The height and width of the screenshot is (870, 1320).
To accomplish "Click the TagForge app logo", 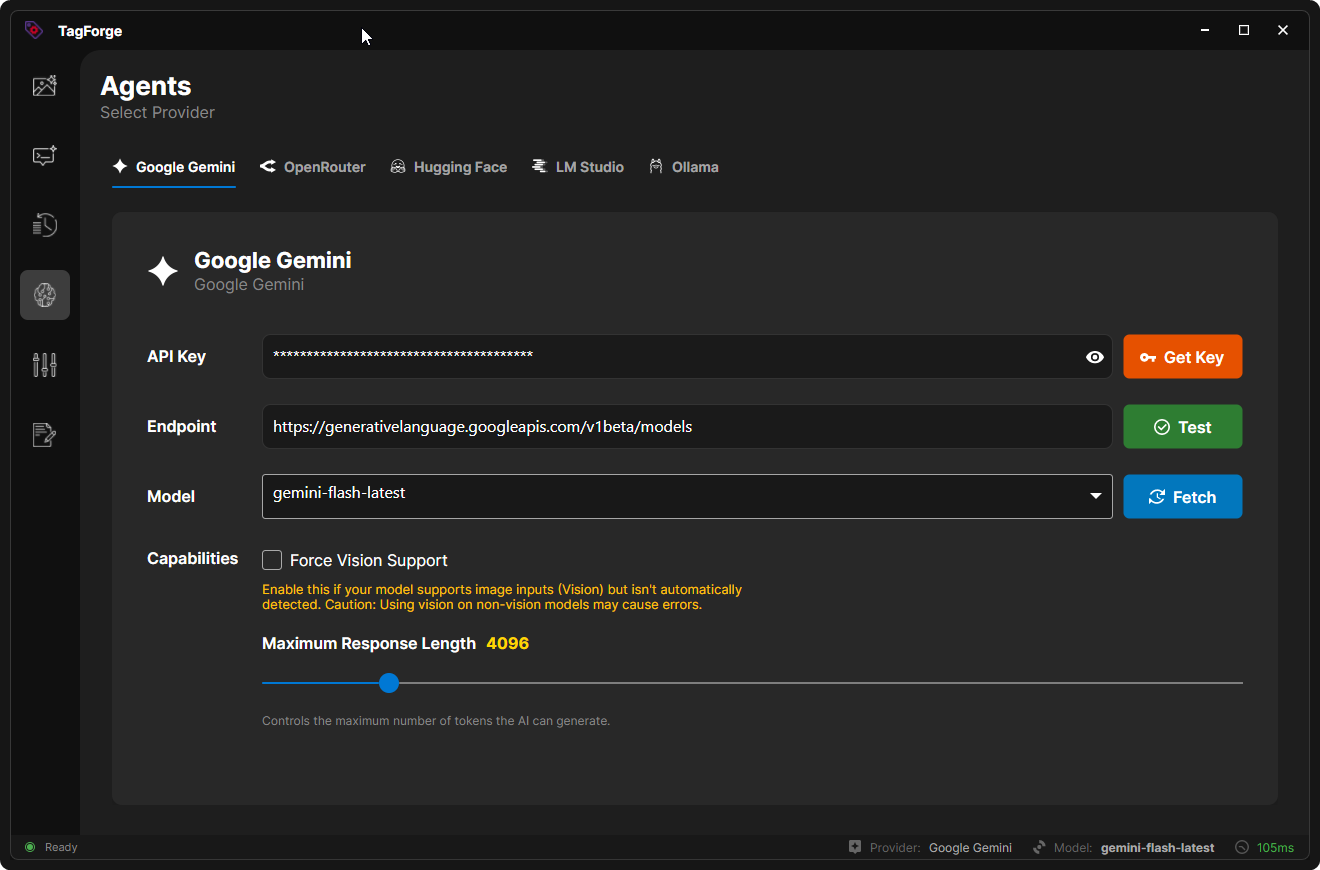I will [34, 30].
